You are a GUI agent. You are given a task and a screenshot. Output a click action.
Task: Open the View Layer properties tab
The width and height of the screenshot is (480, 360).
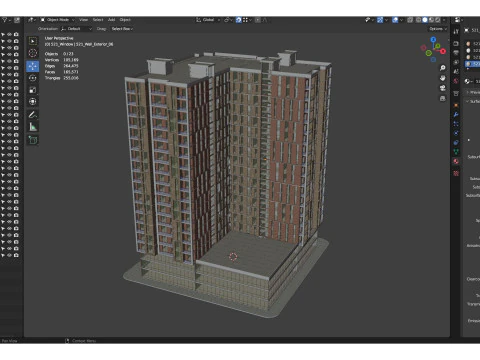pos(456,62)
